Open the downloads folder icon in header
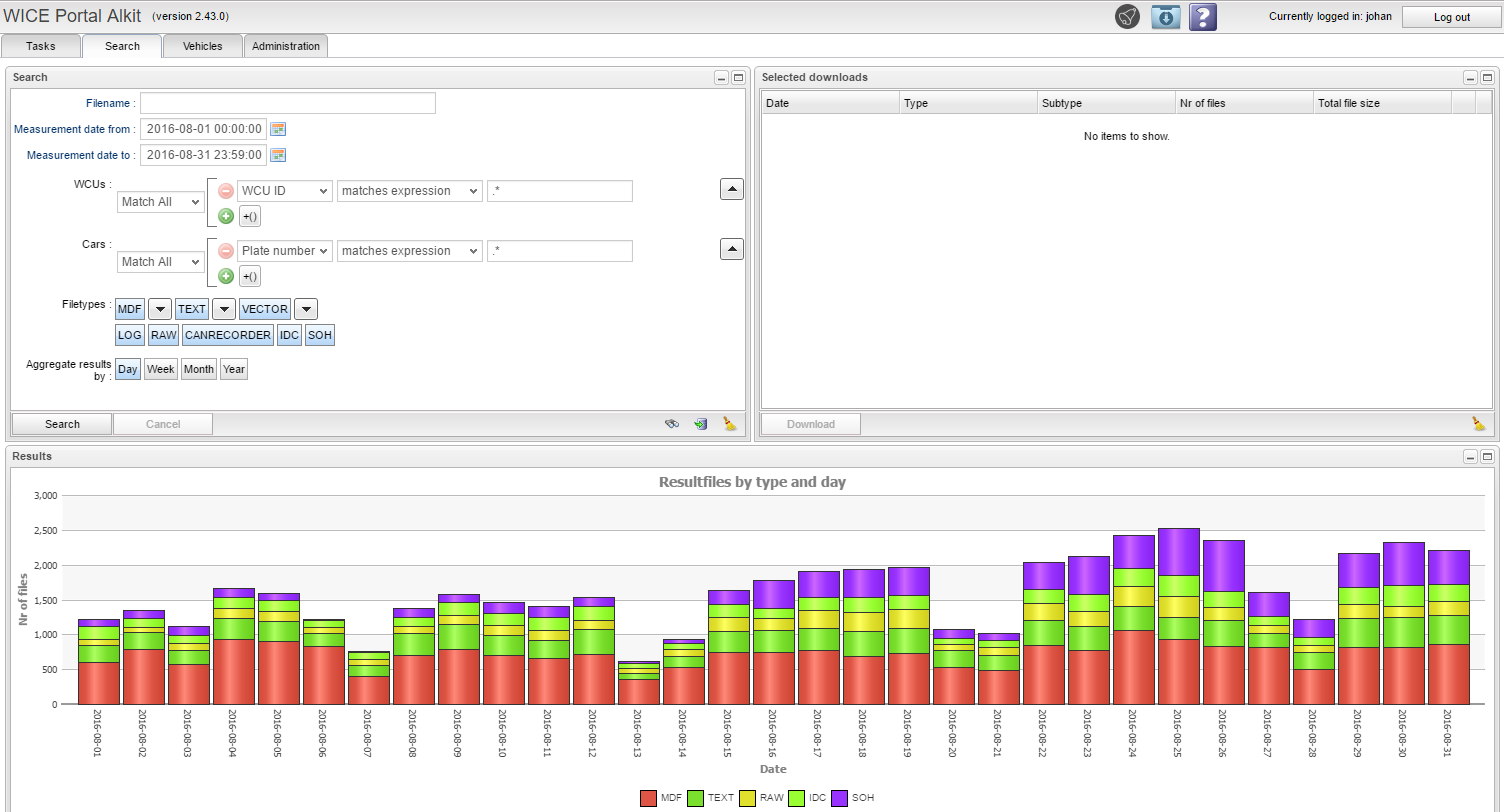The height and width of the screenshot is (812, 1504). click(x=1165, y=17)
